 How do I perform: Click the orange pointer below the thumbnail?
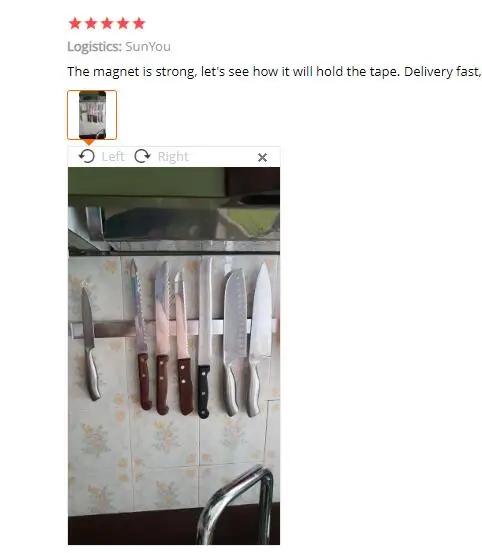point(89,142)
